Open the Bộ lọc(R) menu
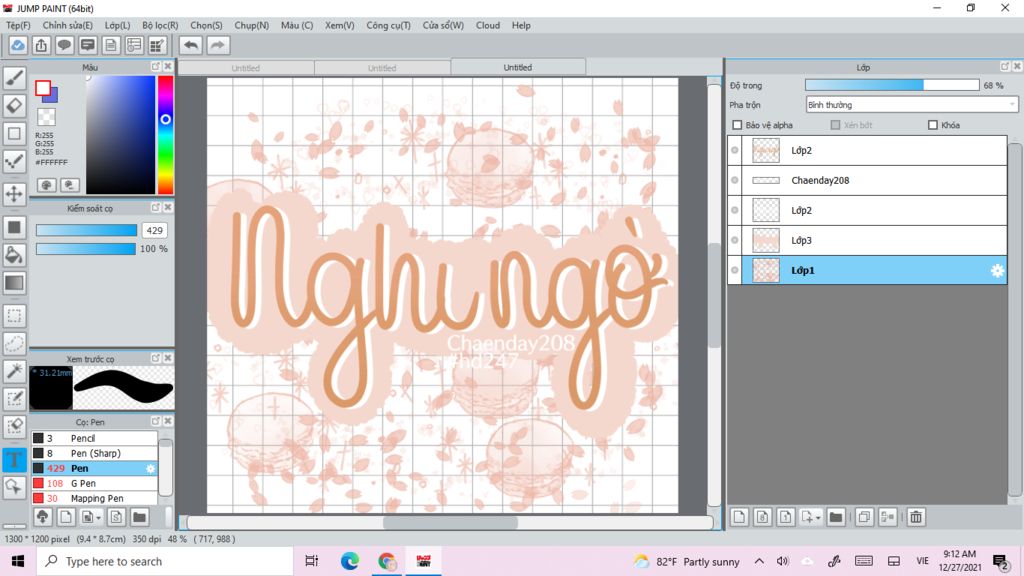The height and width of the screenshot is (576, 1024). coord(160,25)
